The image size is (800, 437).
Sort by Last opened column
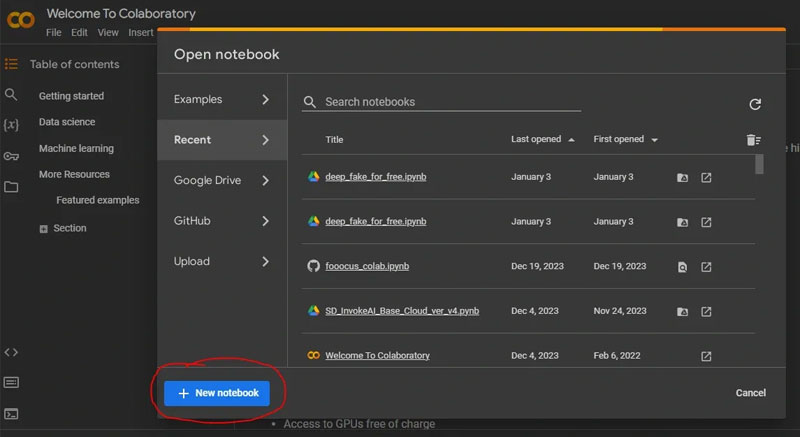(x=542, y=140)
